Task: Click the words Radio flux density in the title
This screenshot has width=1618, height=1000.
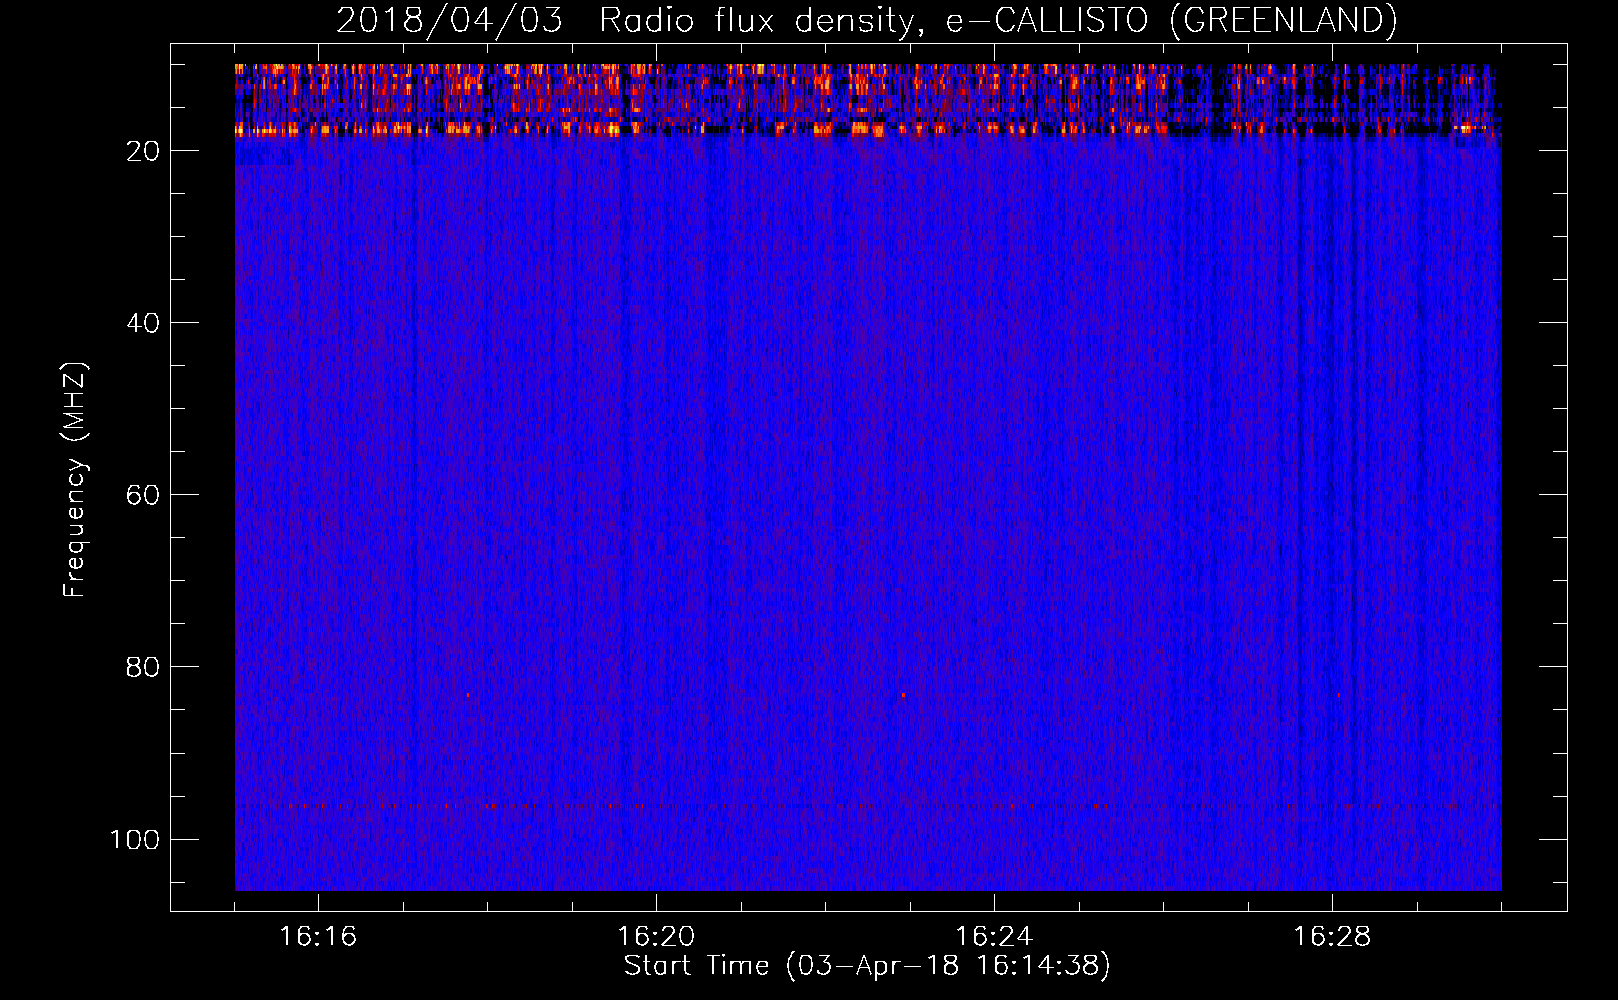Action: (x=754, y=20)
